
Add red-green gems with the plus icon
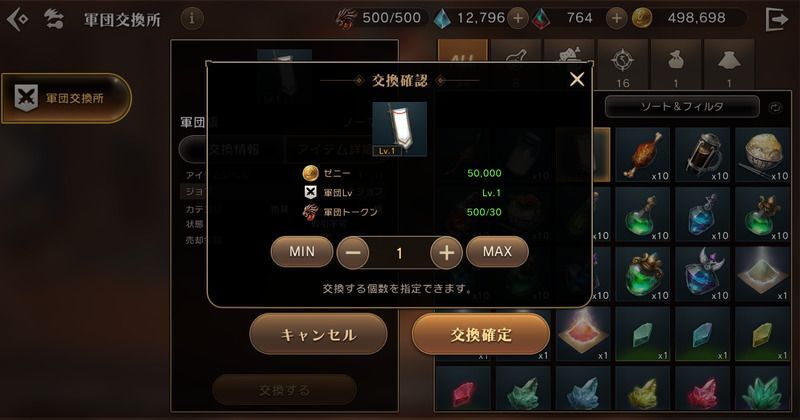[x=616, y=18]
